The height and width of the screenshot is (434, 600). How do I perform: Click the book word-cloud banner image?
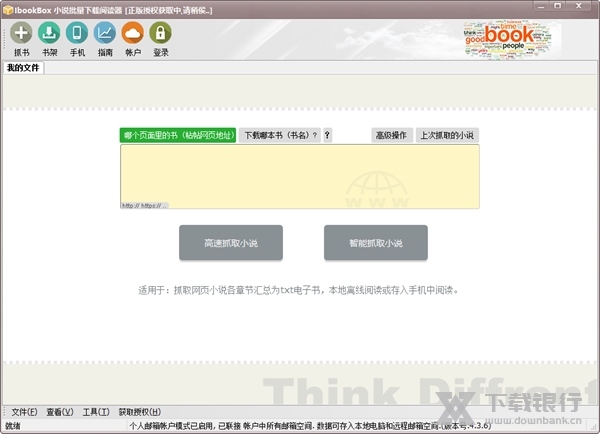pos(509,40)
